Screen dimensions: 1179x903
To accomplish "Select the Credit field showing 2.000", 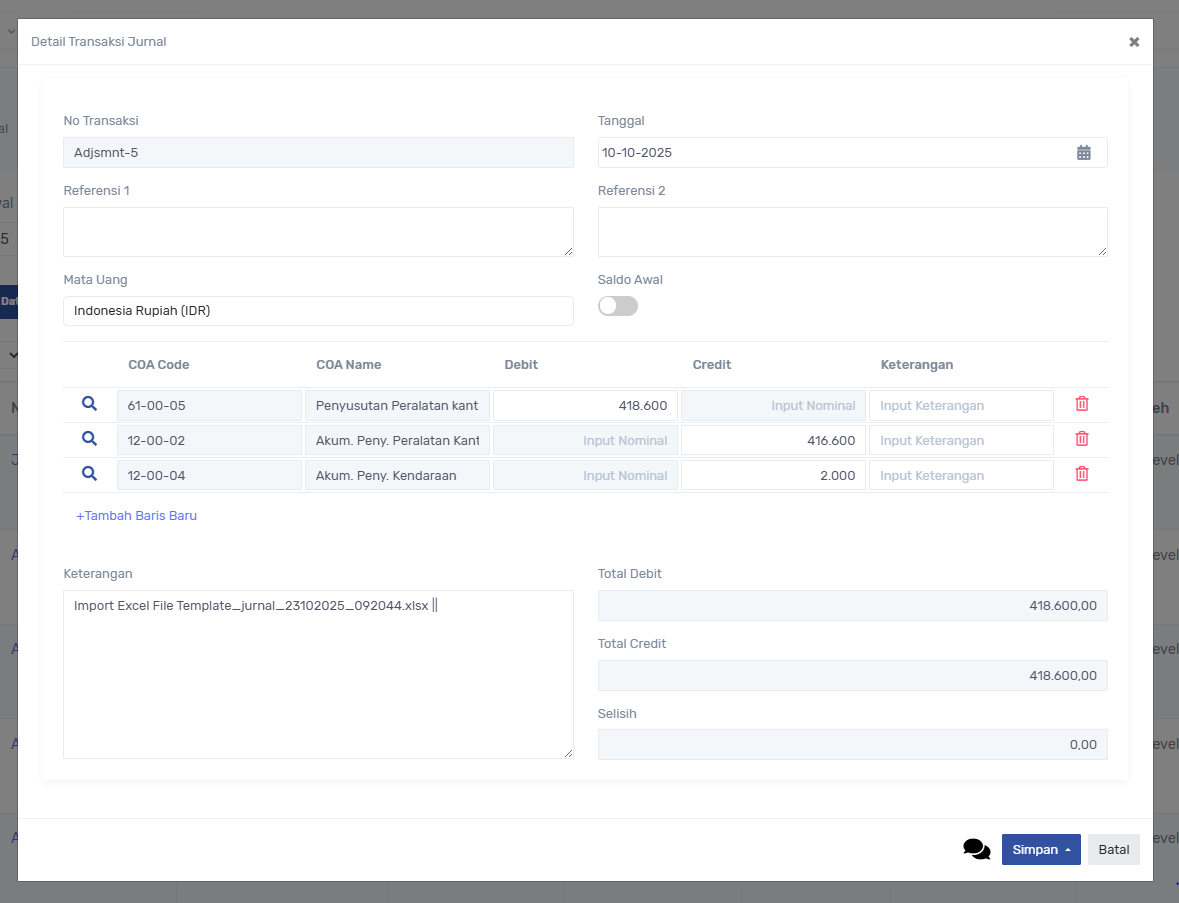I will 772,476.
